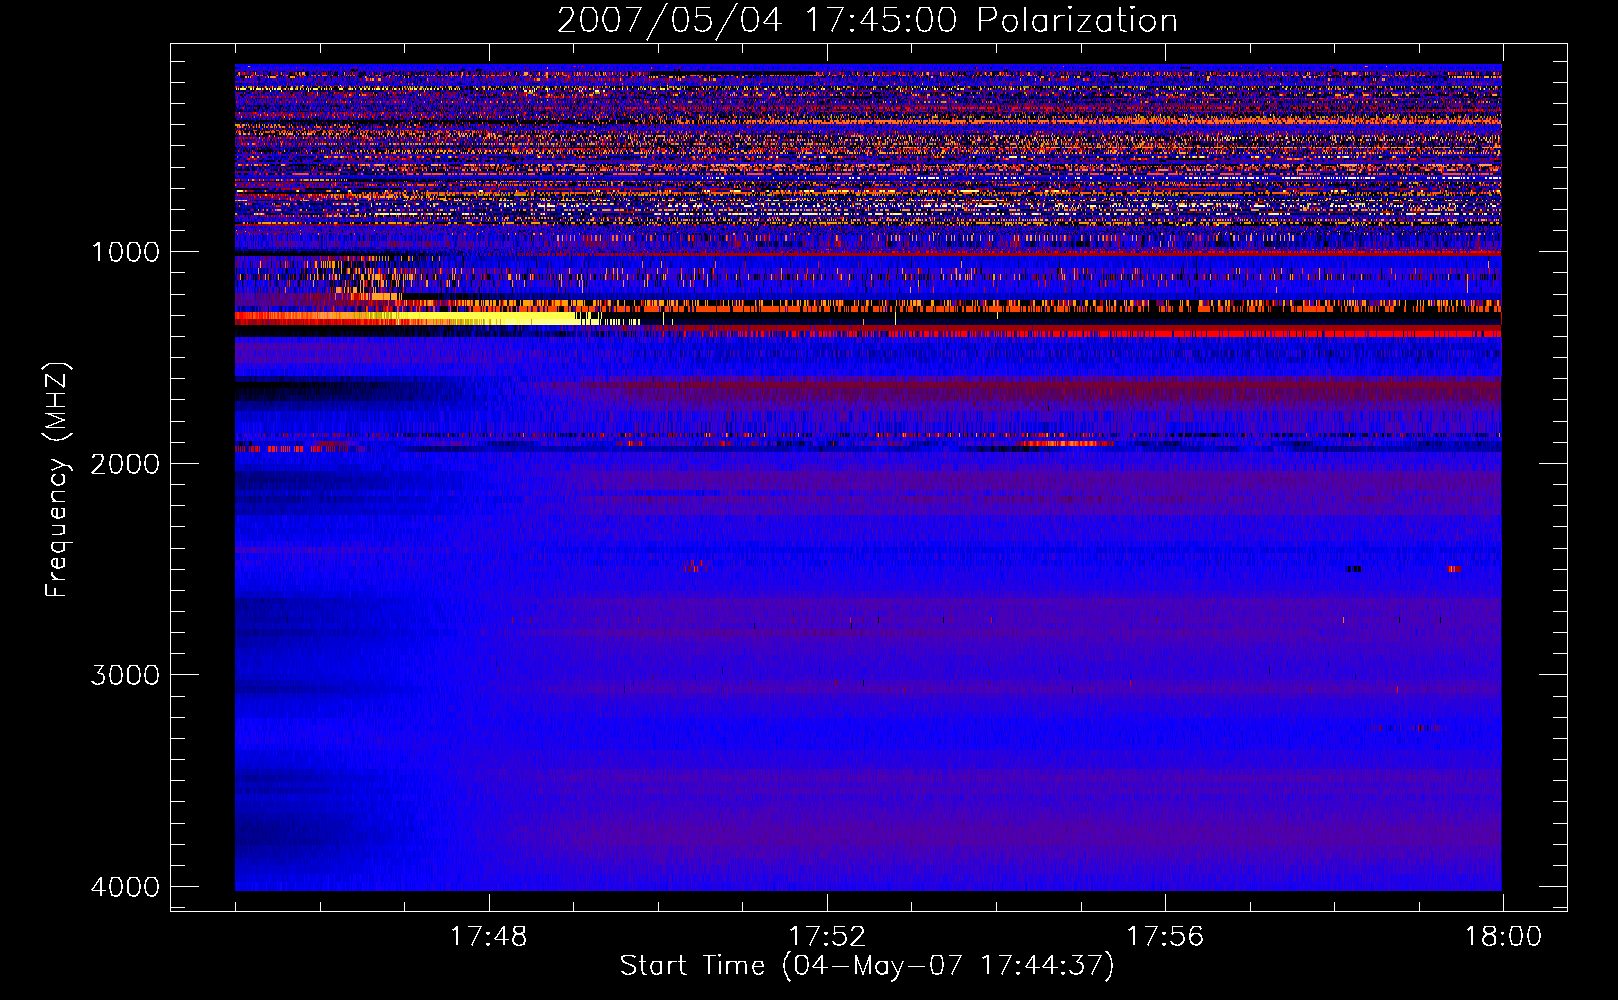Select the 2000 frequency tick label
The height and width of the screenshot is (1000, 1618).
coord(125,463)
